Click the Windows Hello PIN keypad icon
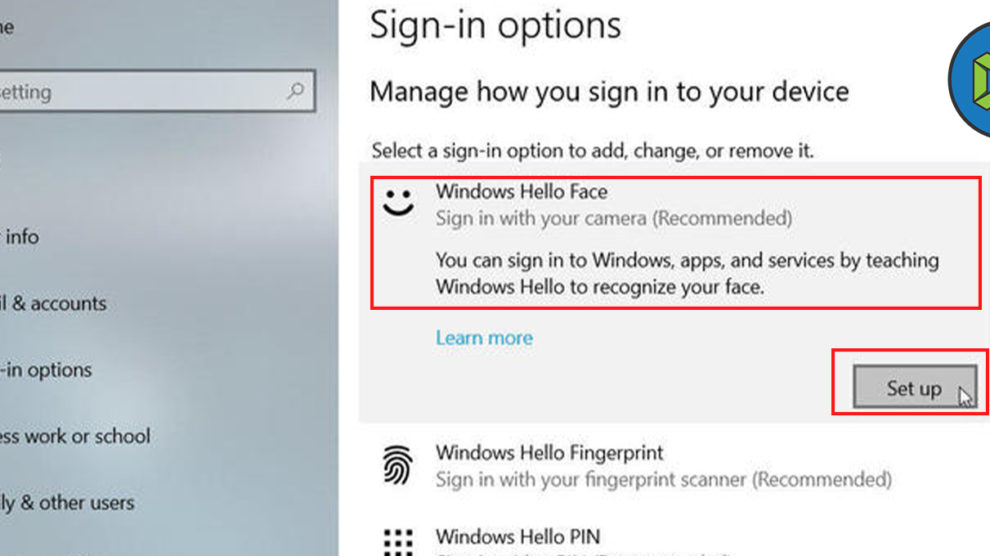The height and width of the screenshot is (556, 990). pos(399,540)
